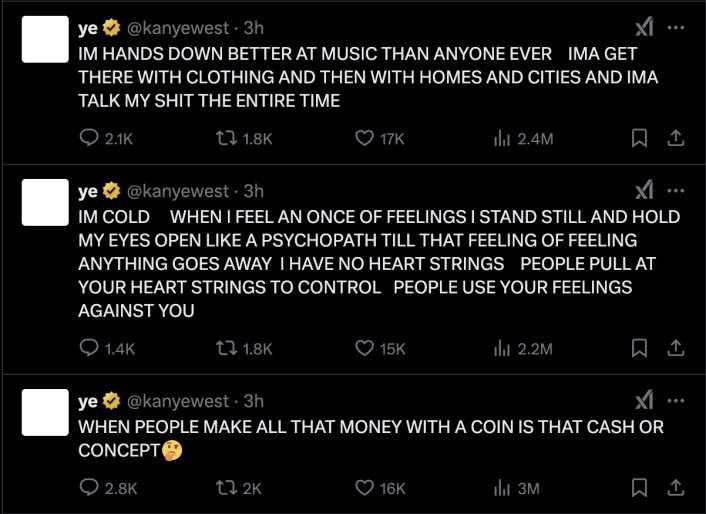Reply to the 'IM COLD' tweet

coord(88,348)
